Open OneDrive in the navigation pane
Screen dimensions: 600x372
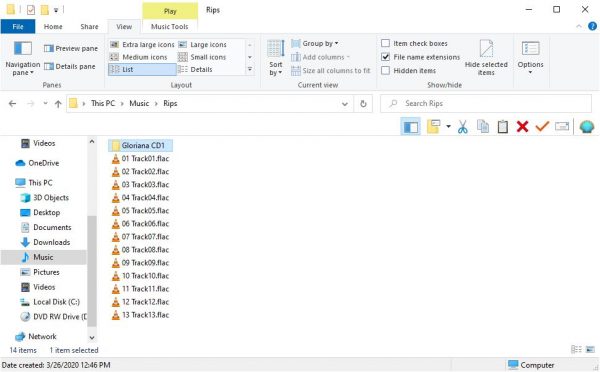(37, 163)
